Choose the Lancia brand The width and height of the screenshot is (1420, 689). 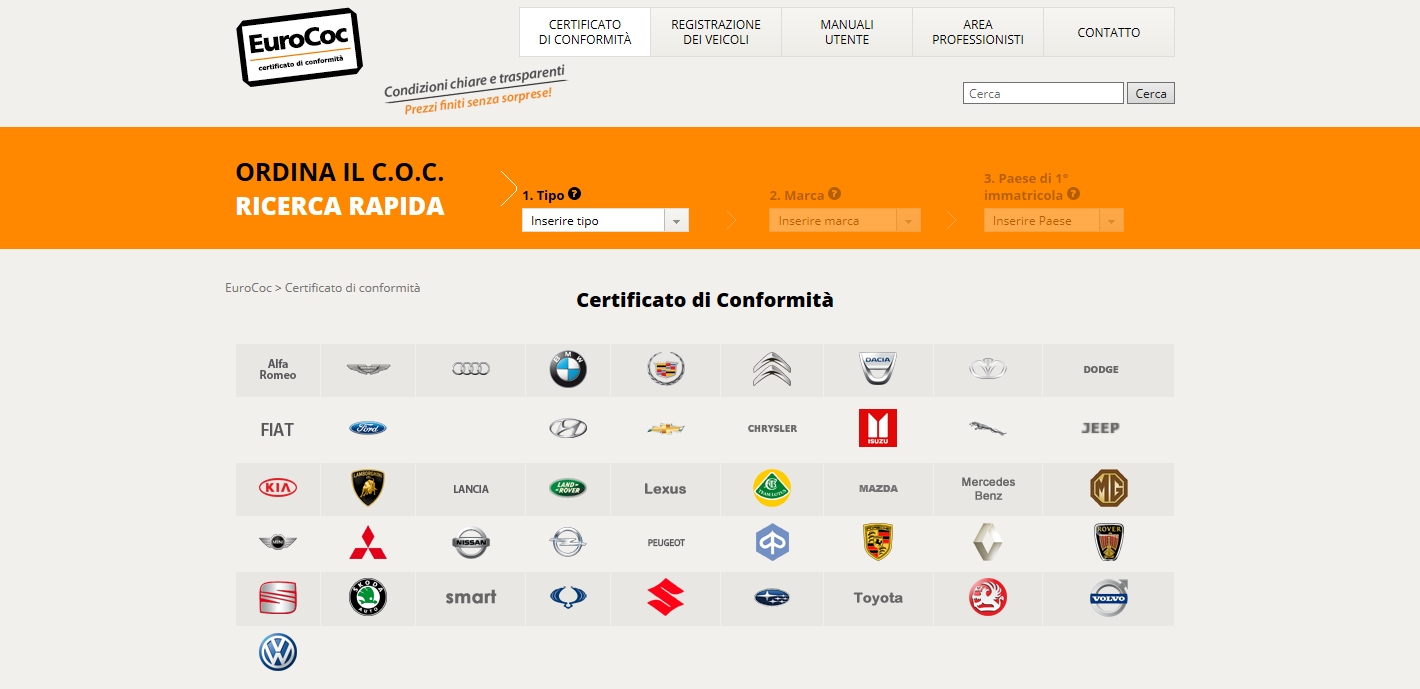(x=471, y=489)
